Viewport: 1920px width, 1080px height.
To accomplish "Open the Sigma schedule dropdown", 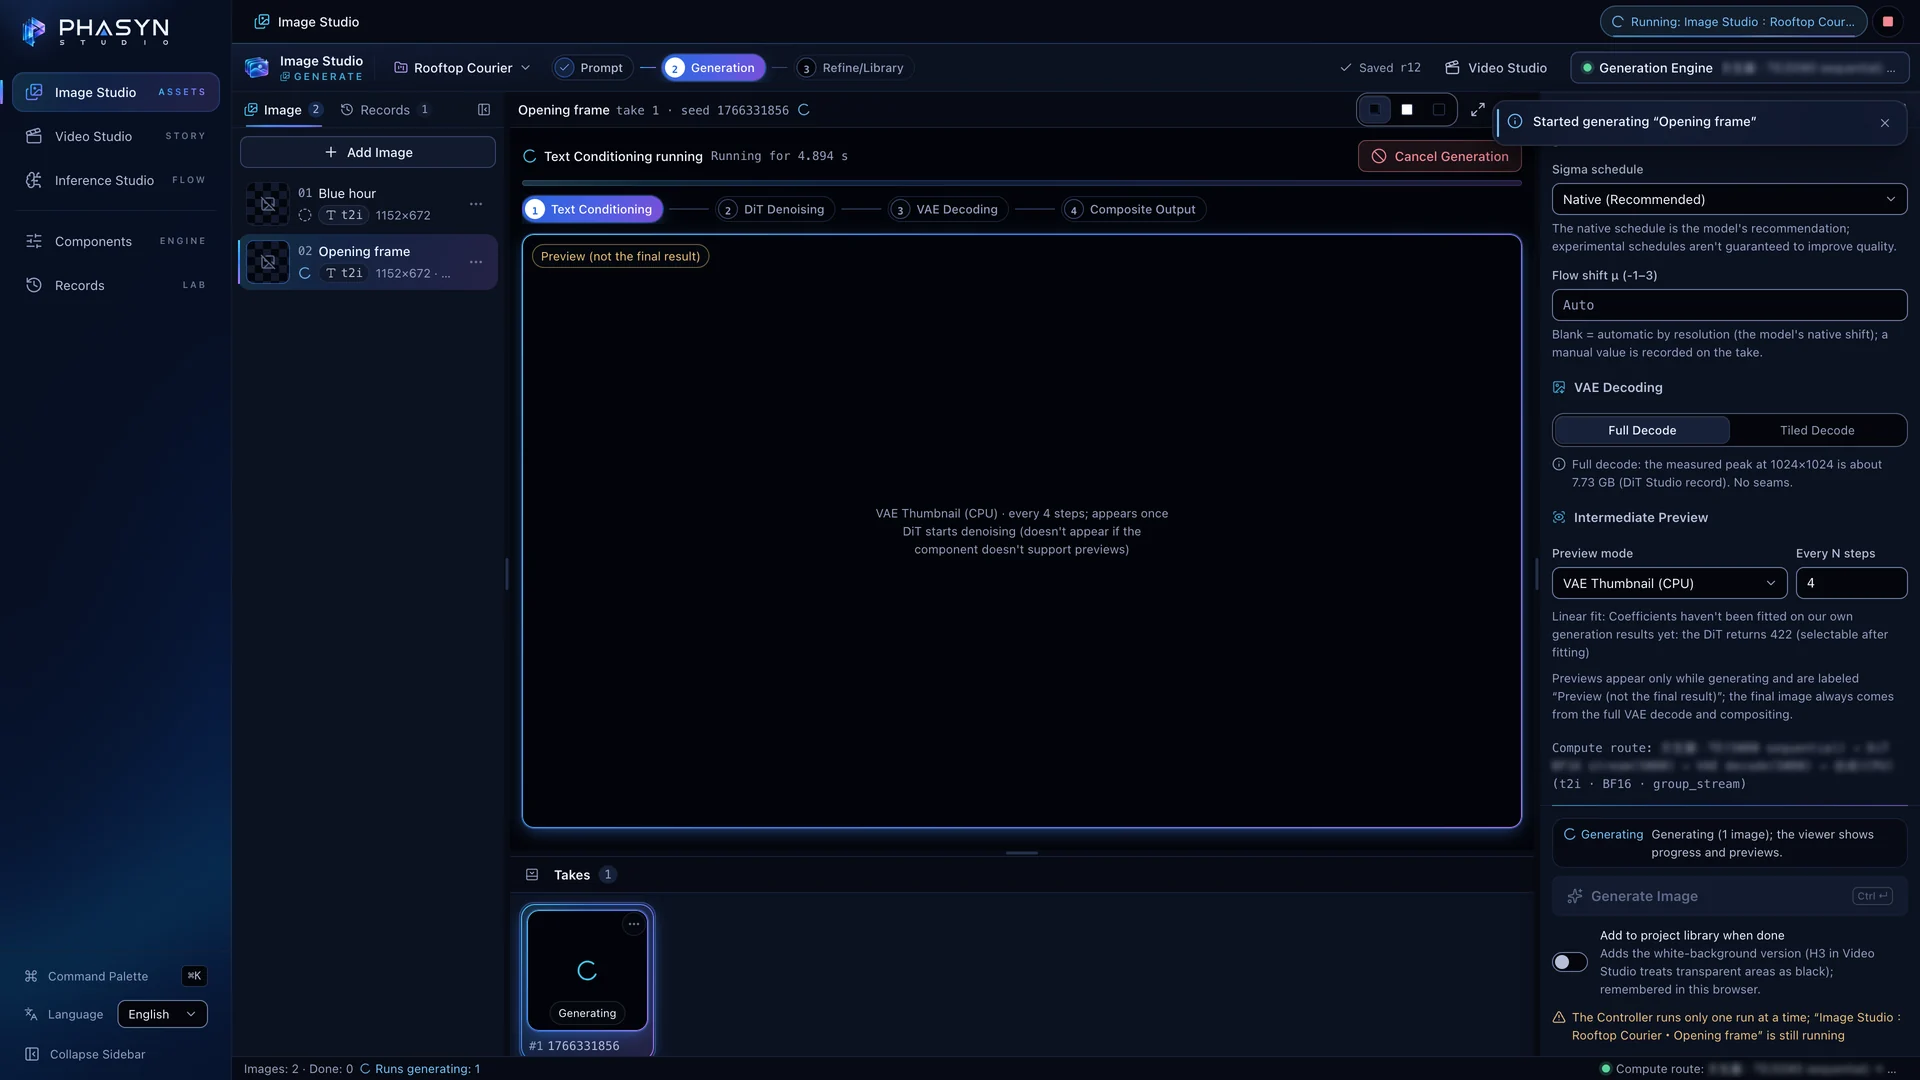I will point(1729,200).
